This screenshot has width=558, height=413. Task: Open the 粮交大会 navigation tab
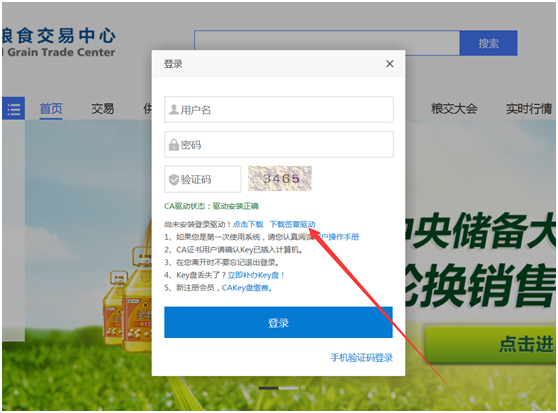(454, 108)
